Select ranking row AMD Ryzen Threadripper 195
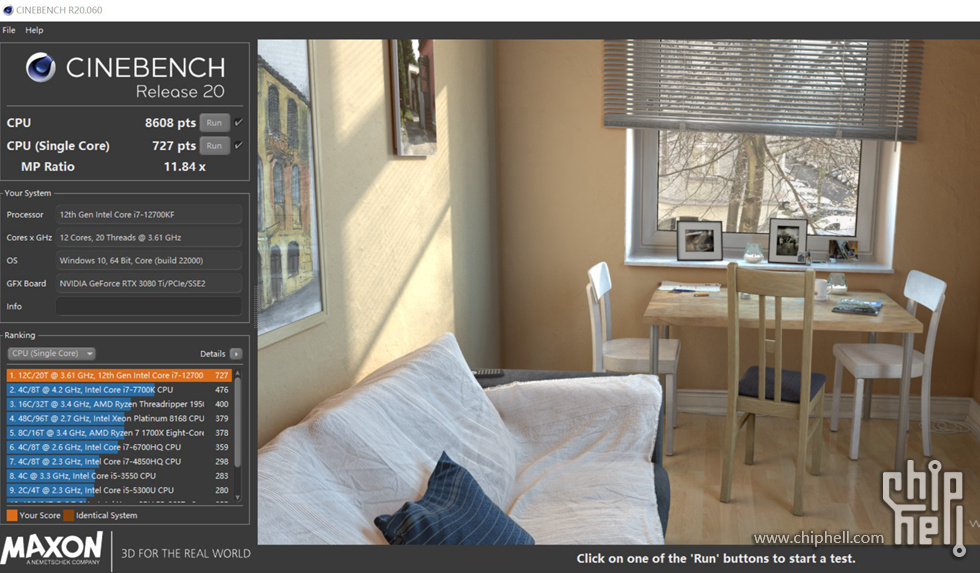The width and height of the screenshot is (980, 573). pyautogui.click(x=119, y=404)
